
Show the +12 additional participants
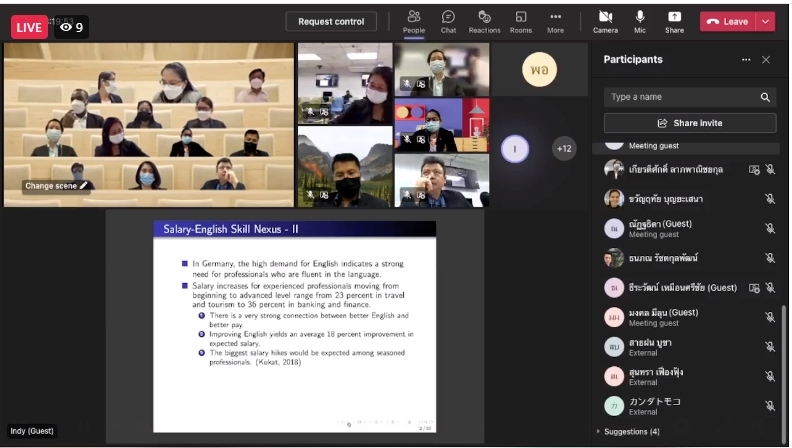[564, 149]
